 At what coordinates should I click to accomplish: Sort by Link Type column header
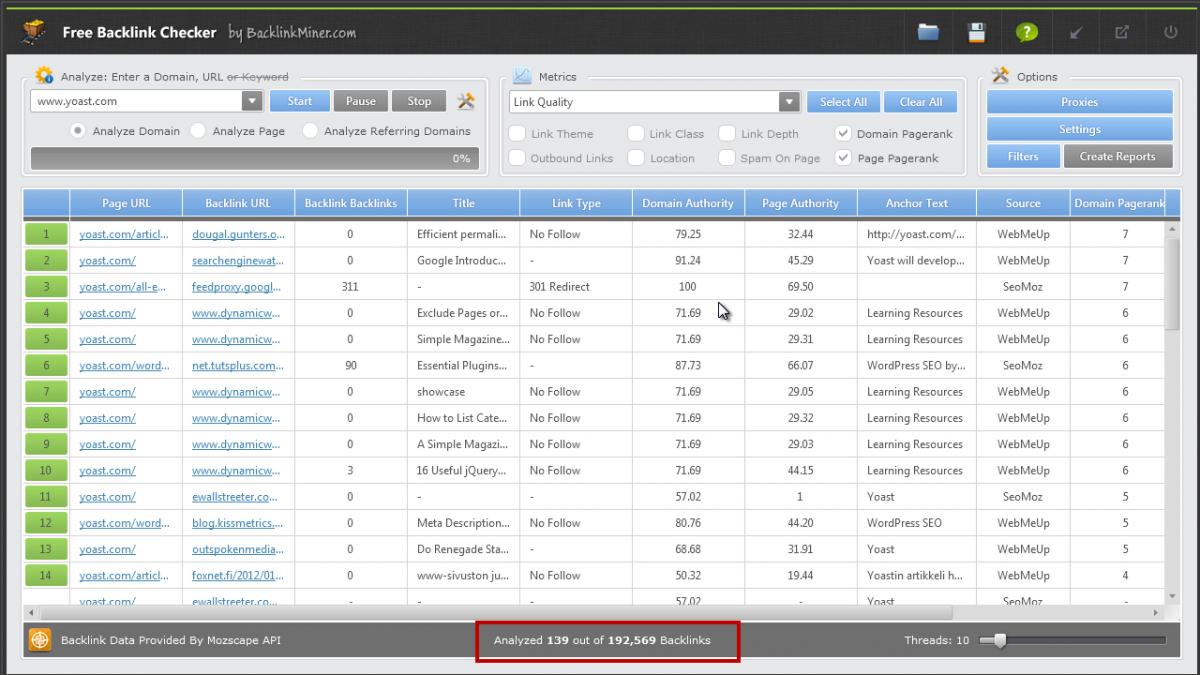[576, 203]
